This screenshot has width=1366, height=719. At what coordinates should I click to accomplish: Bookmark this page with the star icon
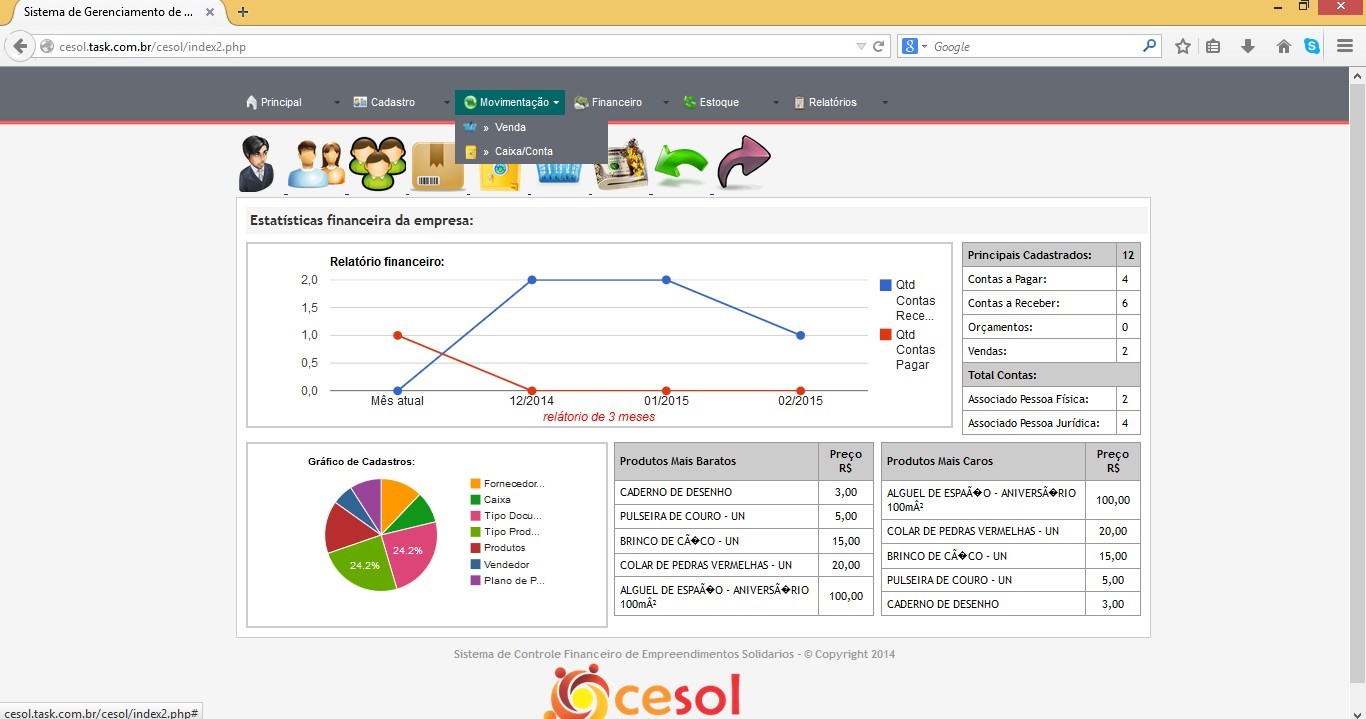click(1183, 46)
